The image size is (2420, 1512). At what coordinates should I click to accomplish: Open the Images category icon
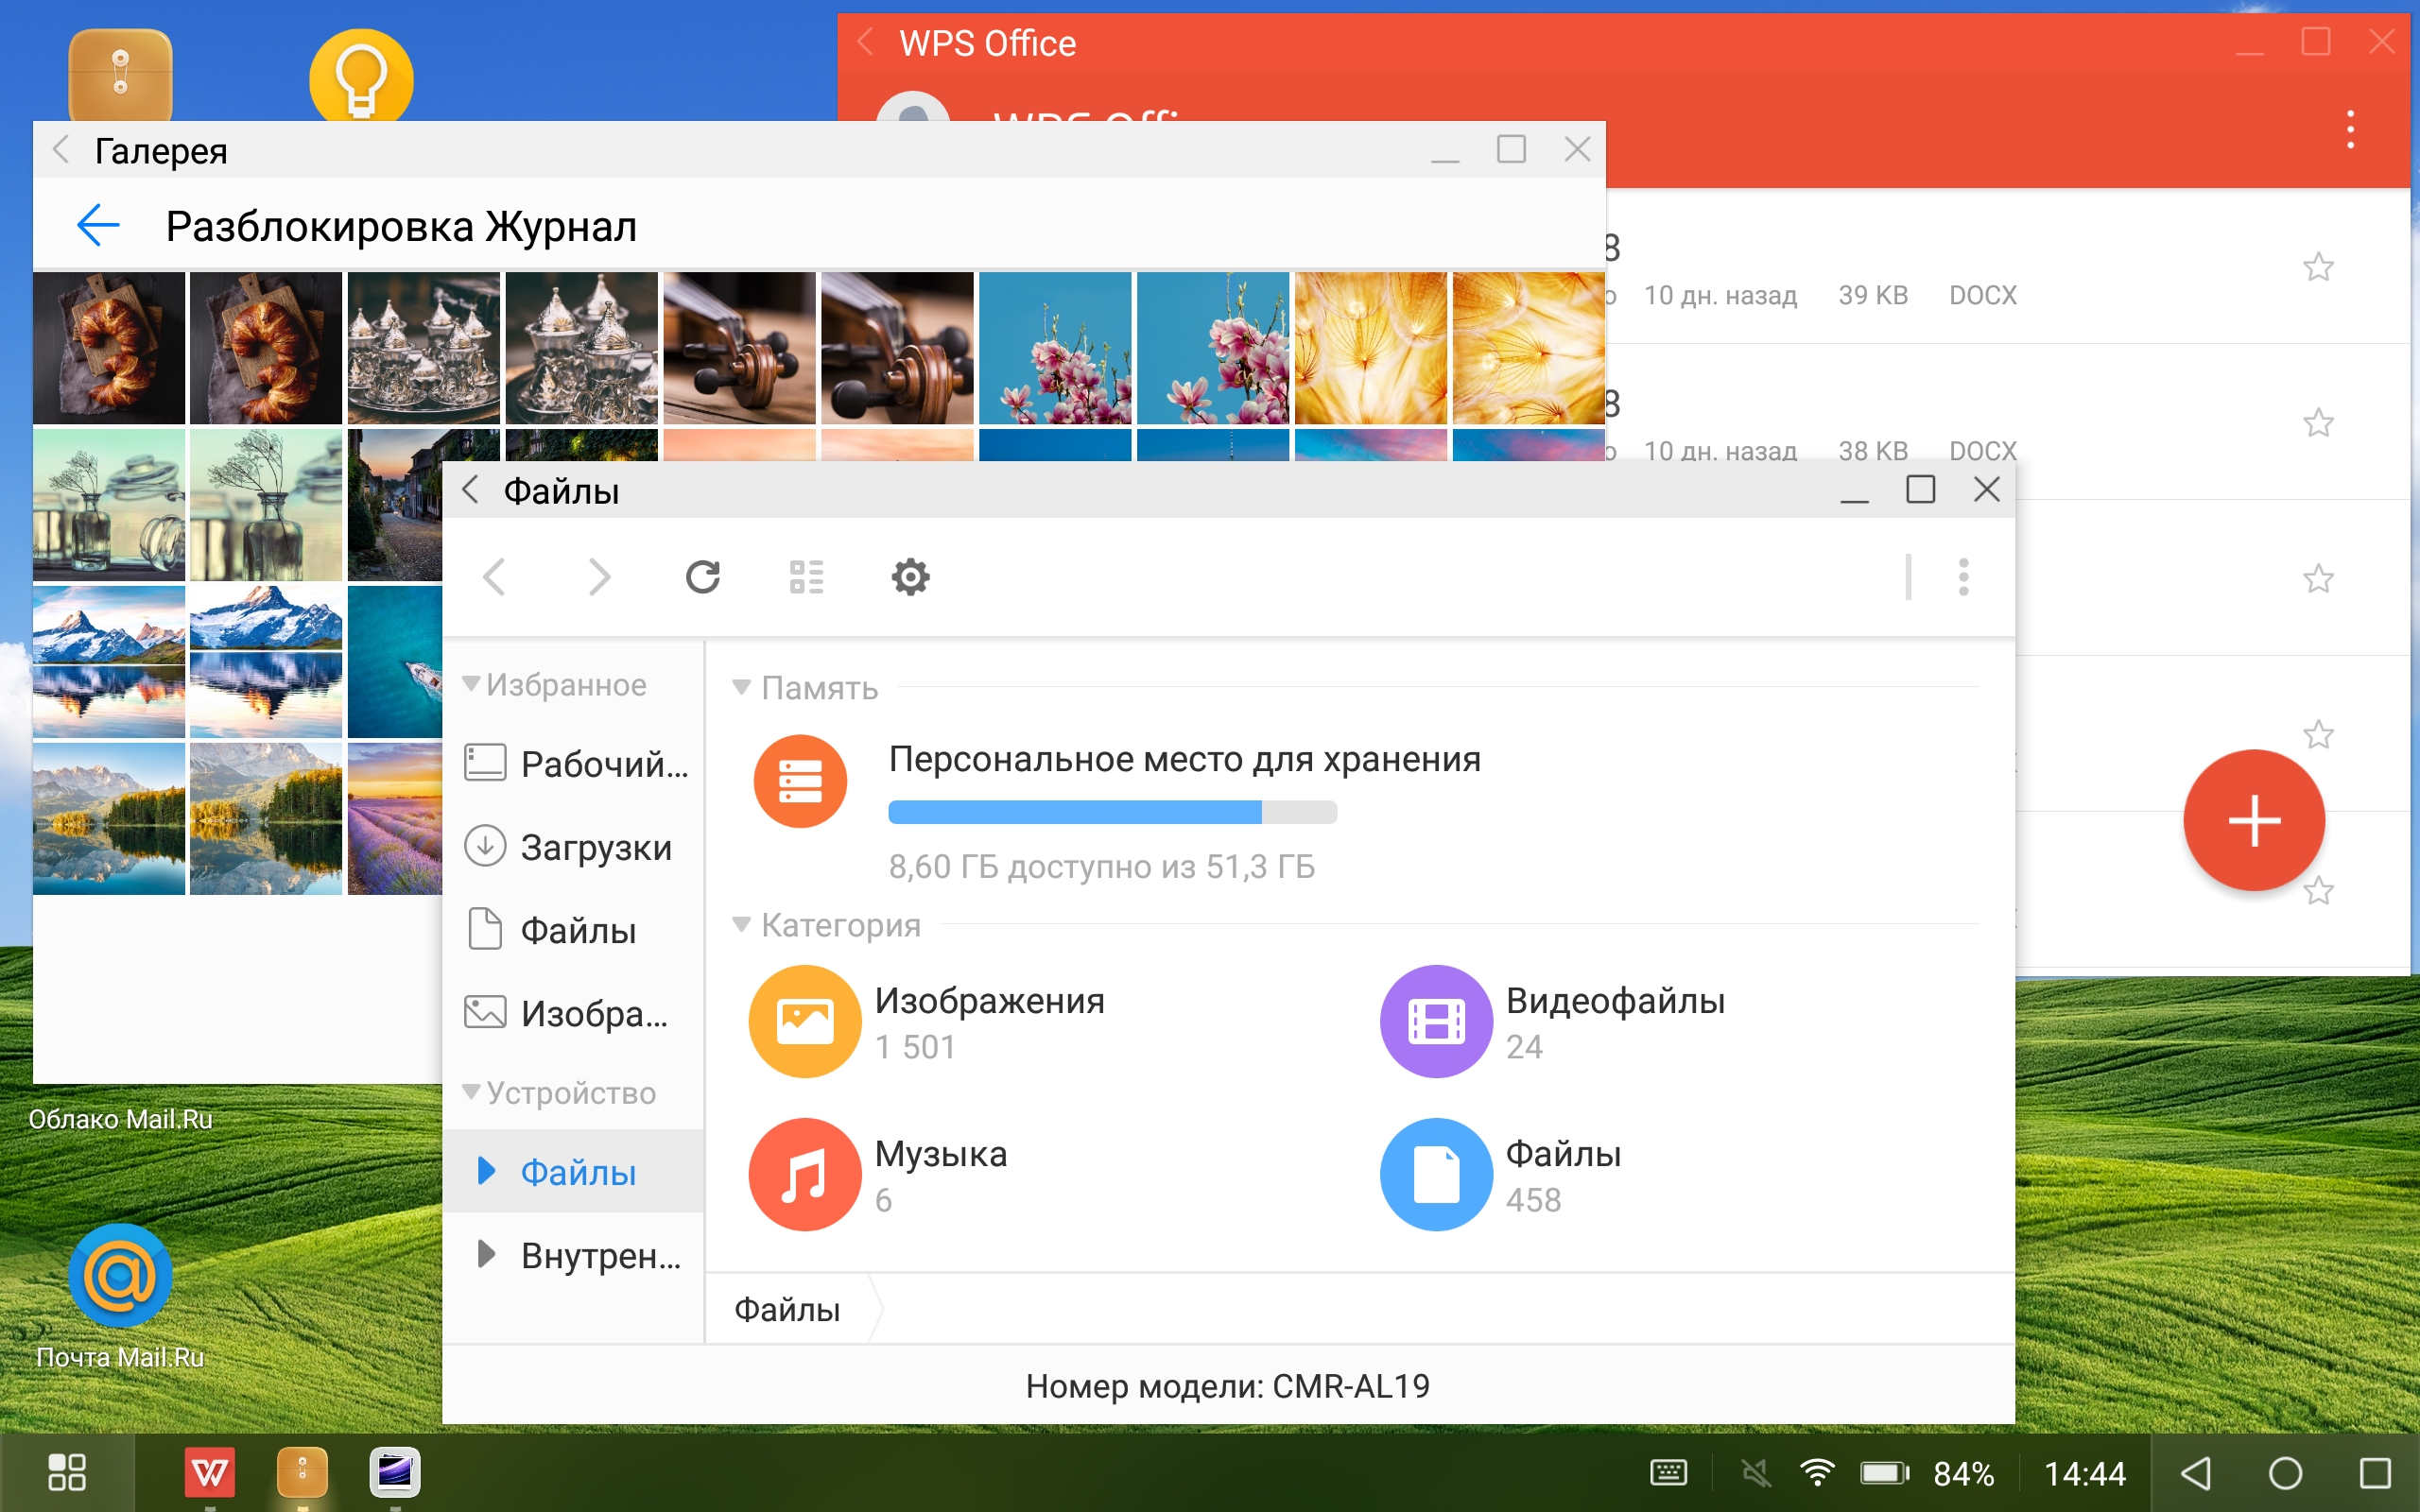(x=804, y=1021)
